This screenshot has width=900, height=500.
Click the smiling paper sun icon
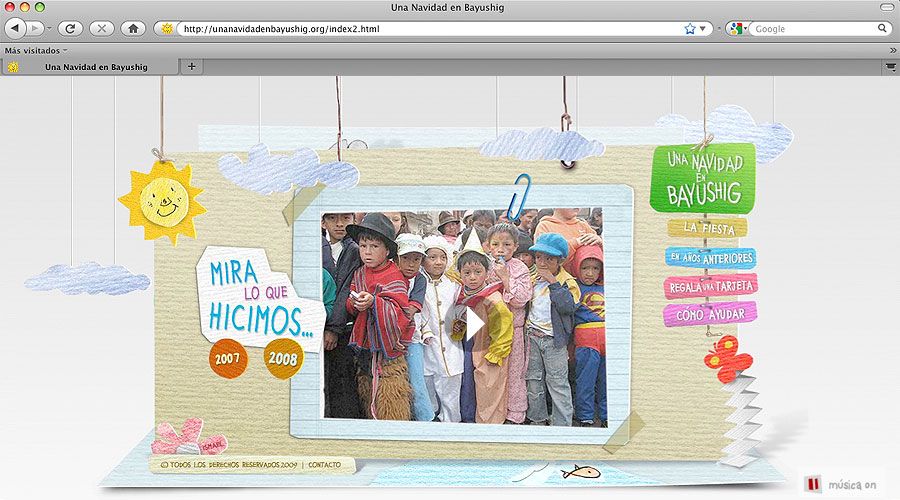click(163, 202)
